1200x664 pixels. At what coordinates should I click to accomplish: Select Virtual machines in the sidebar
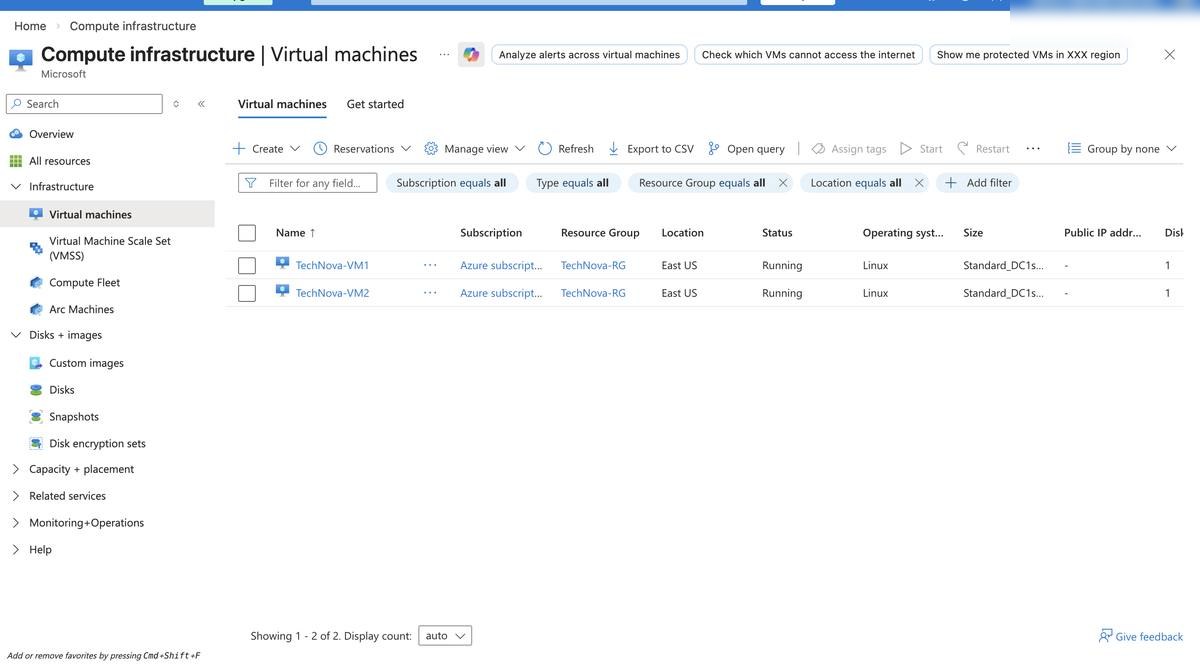(x=107, y=214)
